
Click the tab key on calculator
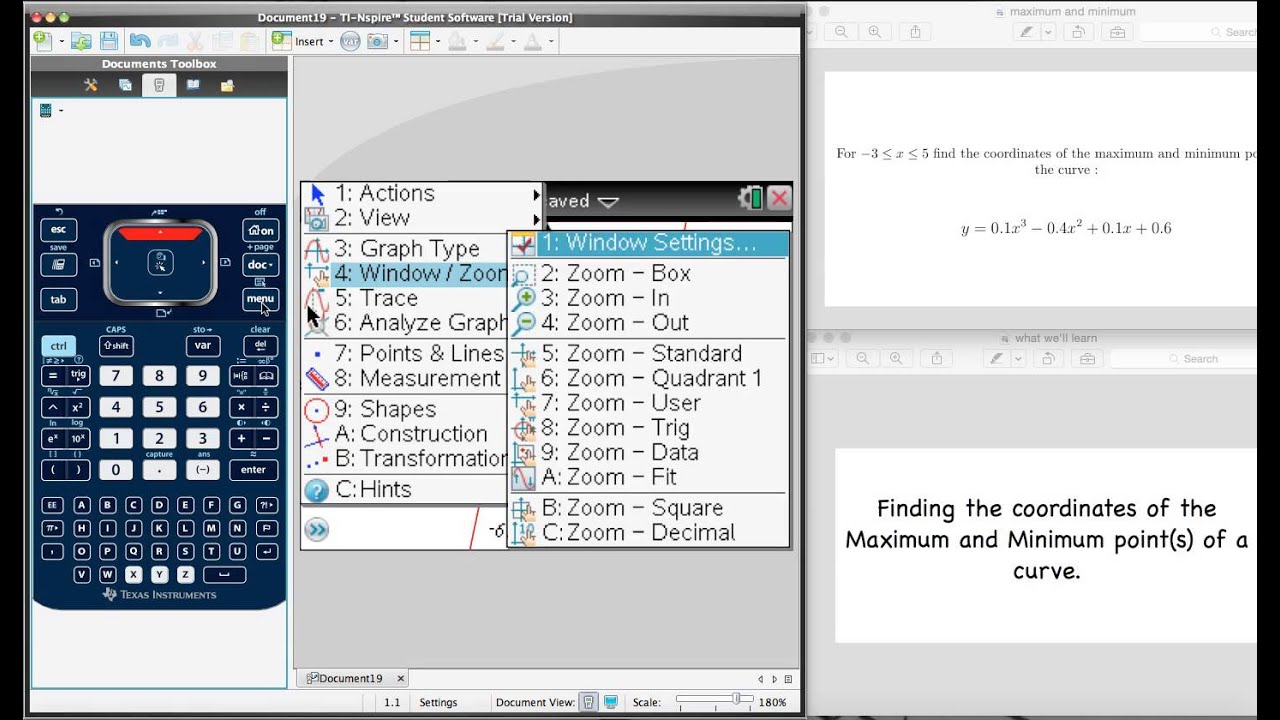pyautogui.click(x=58, y=299)
